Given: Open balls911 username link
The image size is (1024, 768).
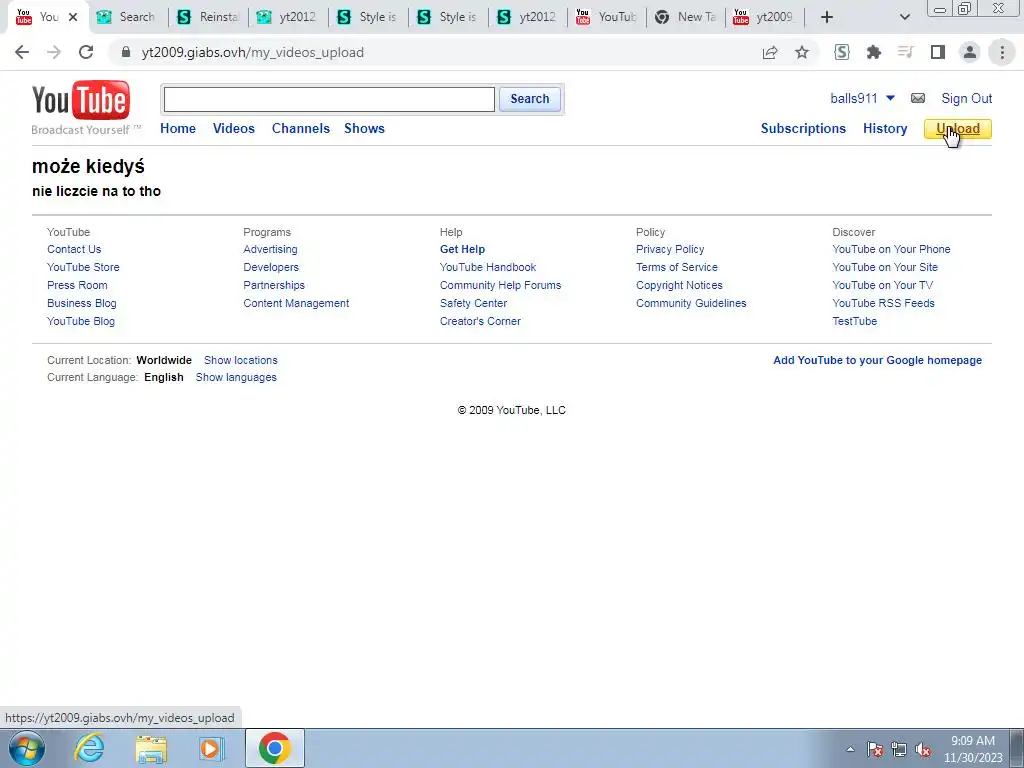Looking at the screenshot, I should [x=854, y=99].
